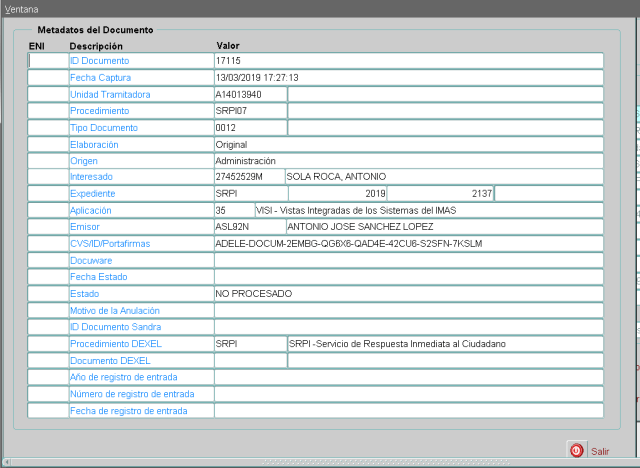Click the Interesado name SOLA ROCA, ANTONIO
The width and height of the screenshot is (640, 468).
tap(444, 177)
